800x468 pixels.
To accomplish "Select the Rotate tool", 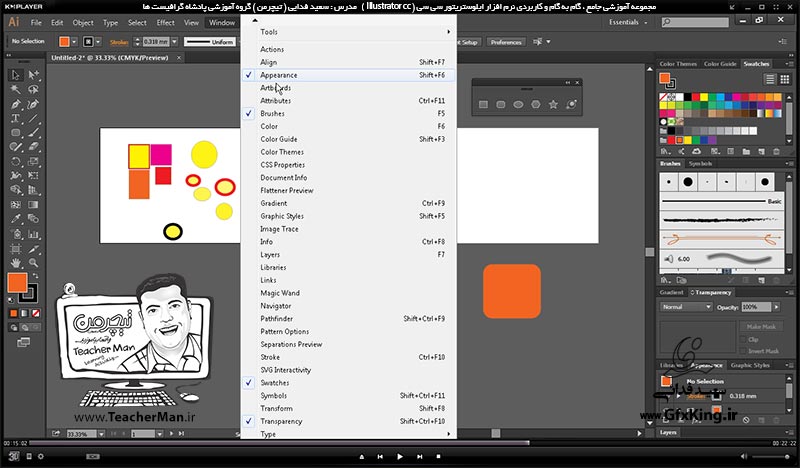I will [16, 161].
